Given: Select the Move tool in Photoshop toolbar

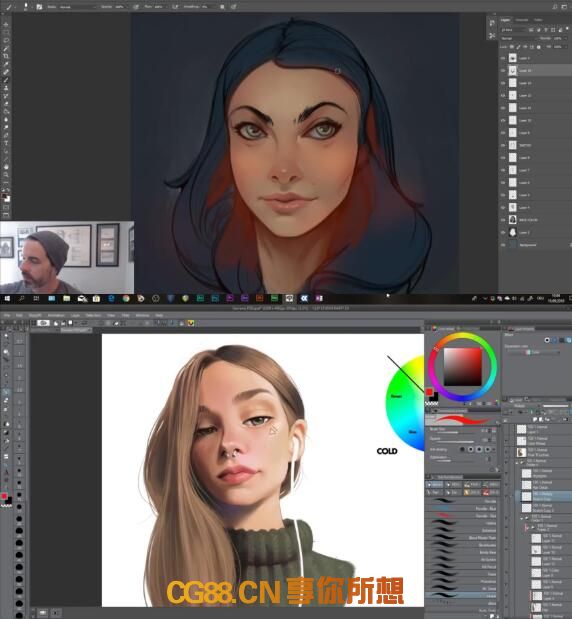Looking at the screenshot, I should point(6,25).
